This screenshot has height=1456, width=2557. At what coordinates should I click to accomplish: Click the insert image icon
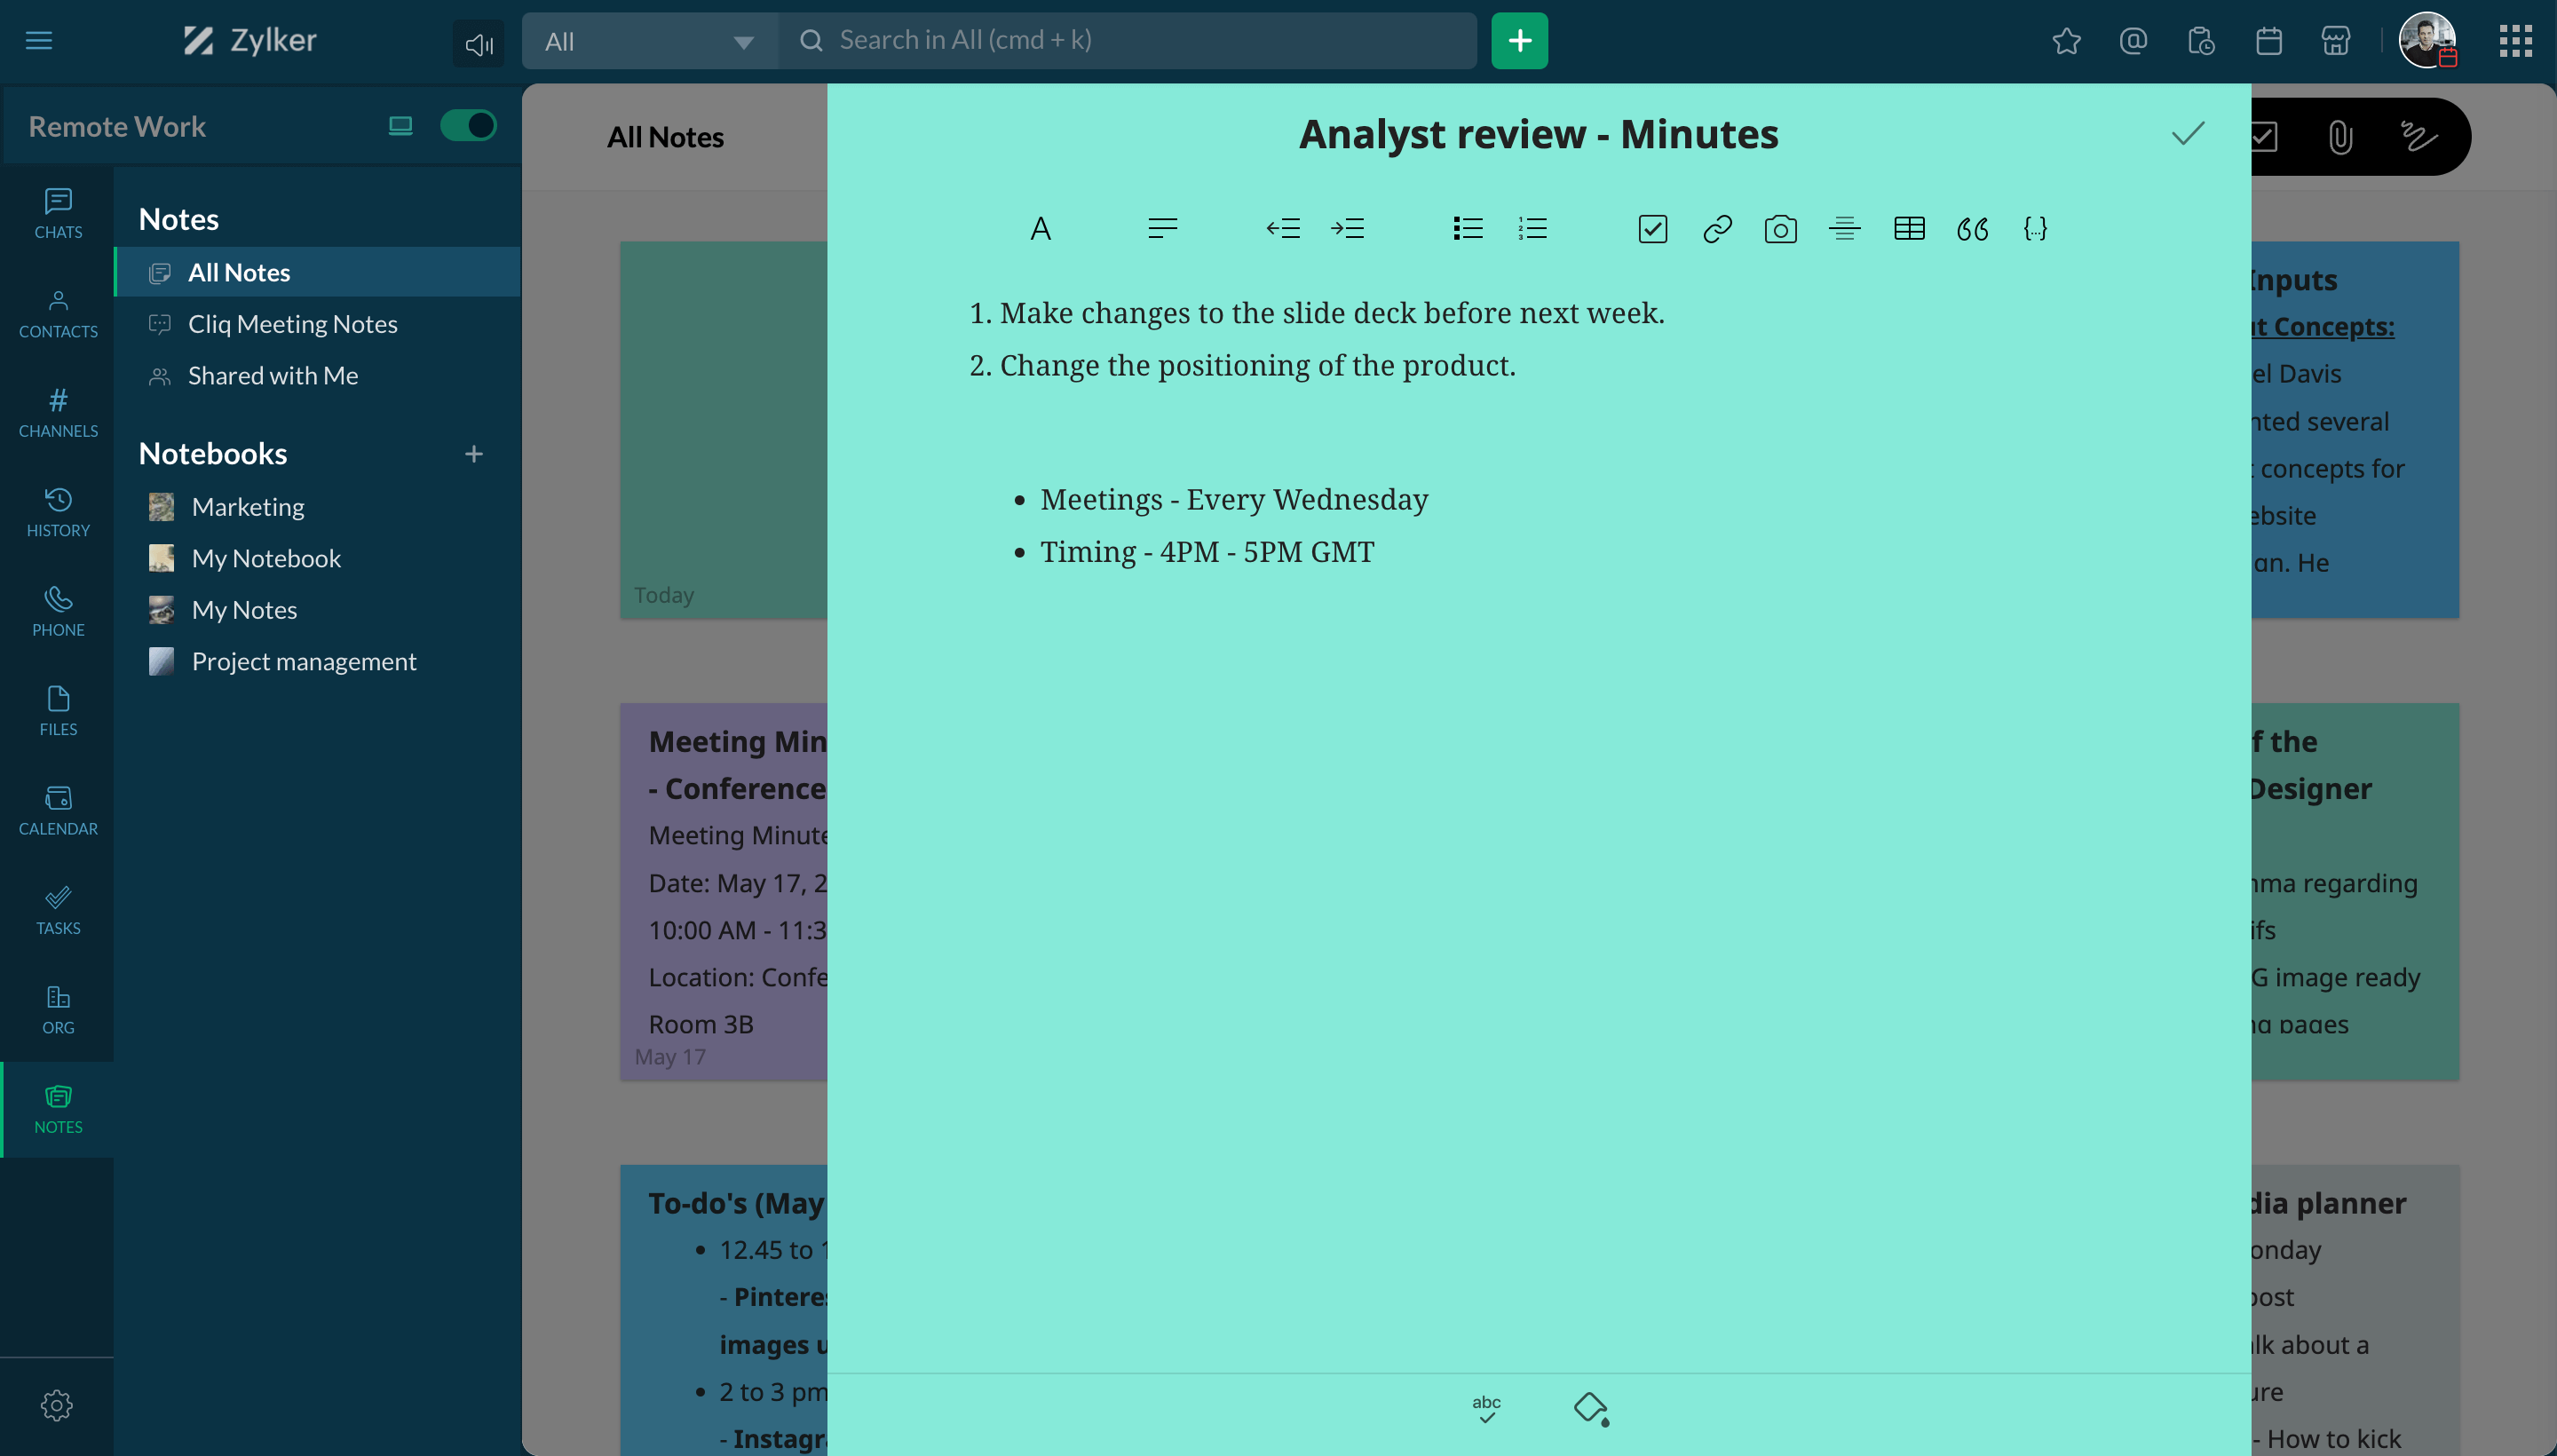point(1781,226)
